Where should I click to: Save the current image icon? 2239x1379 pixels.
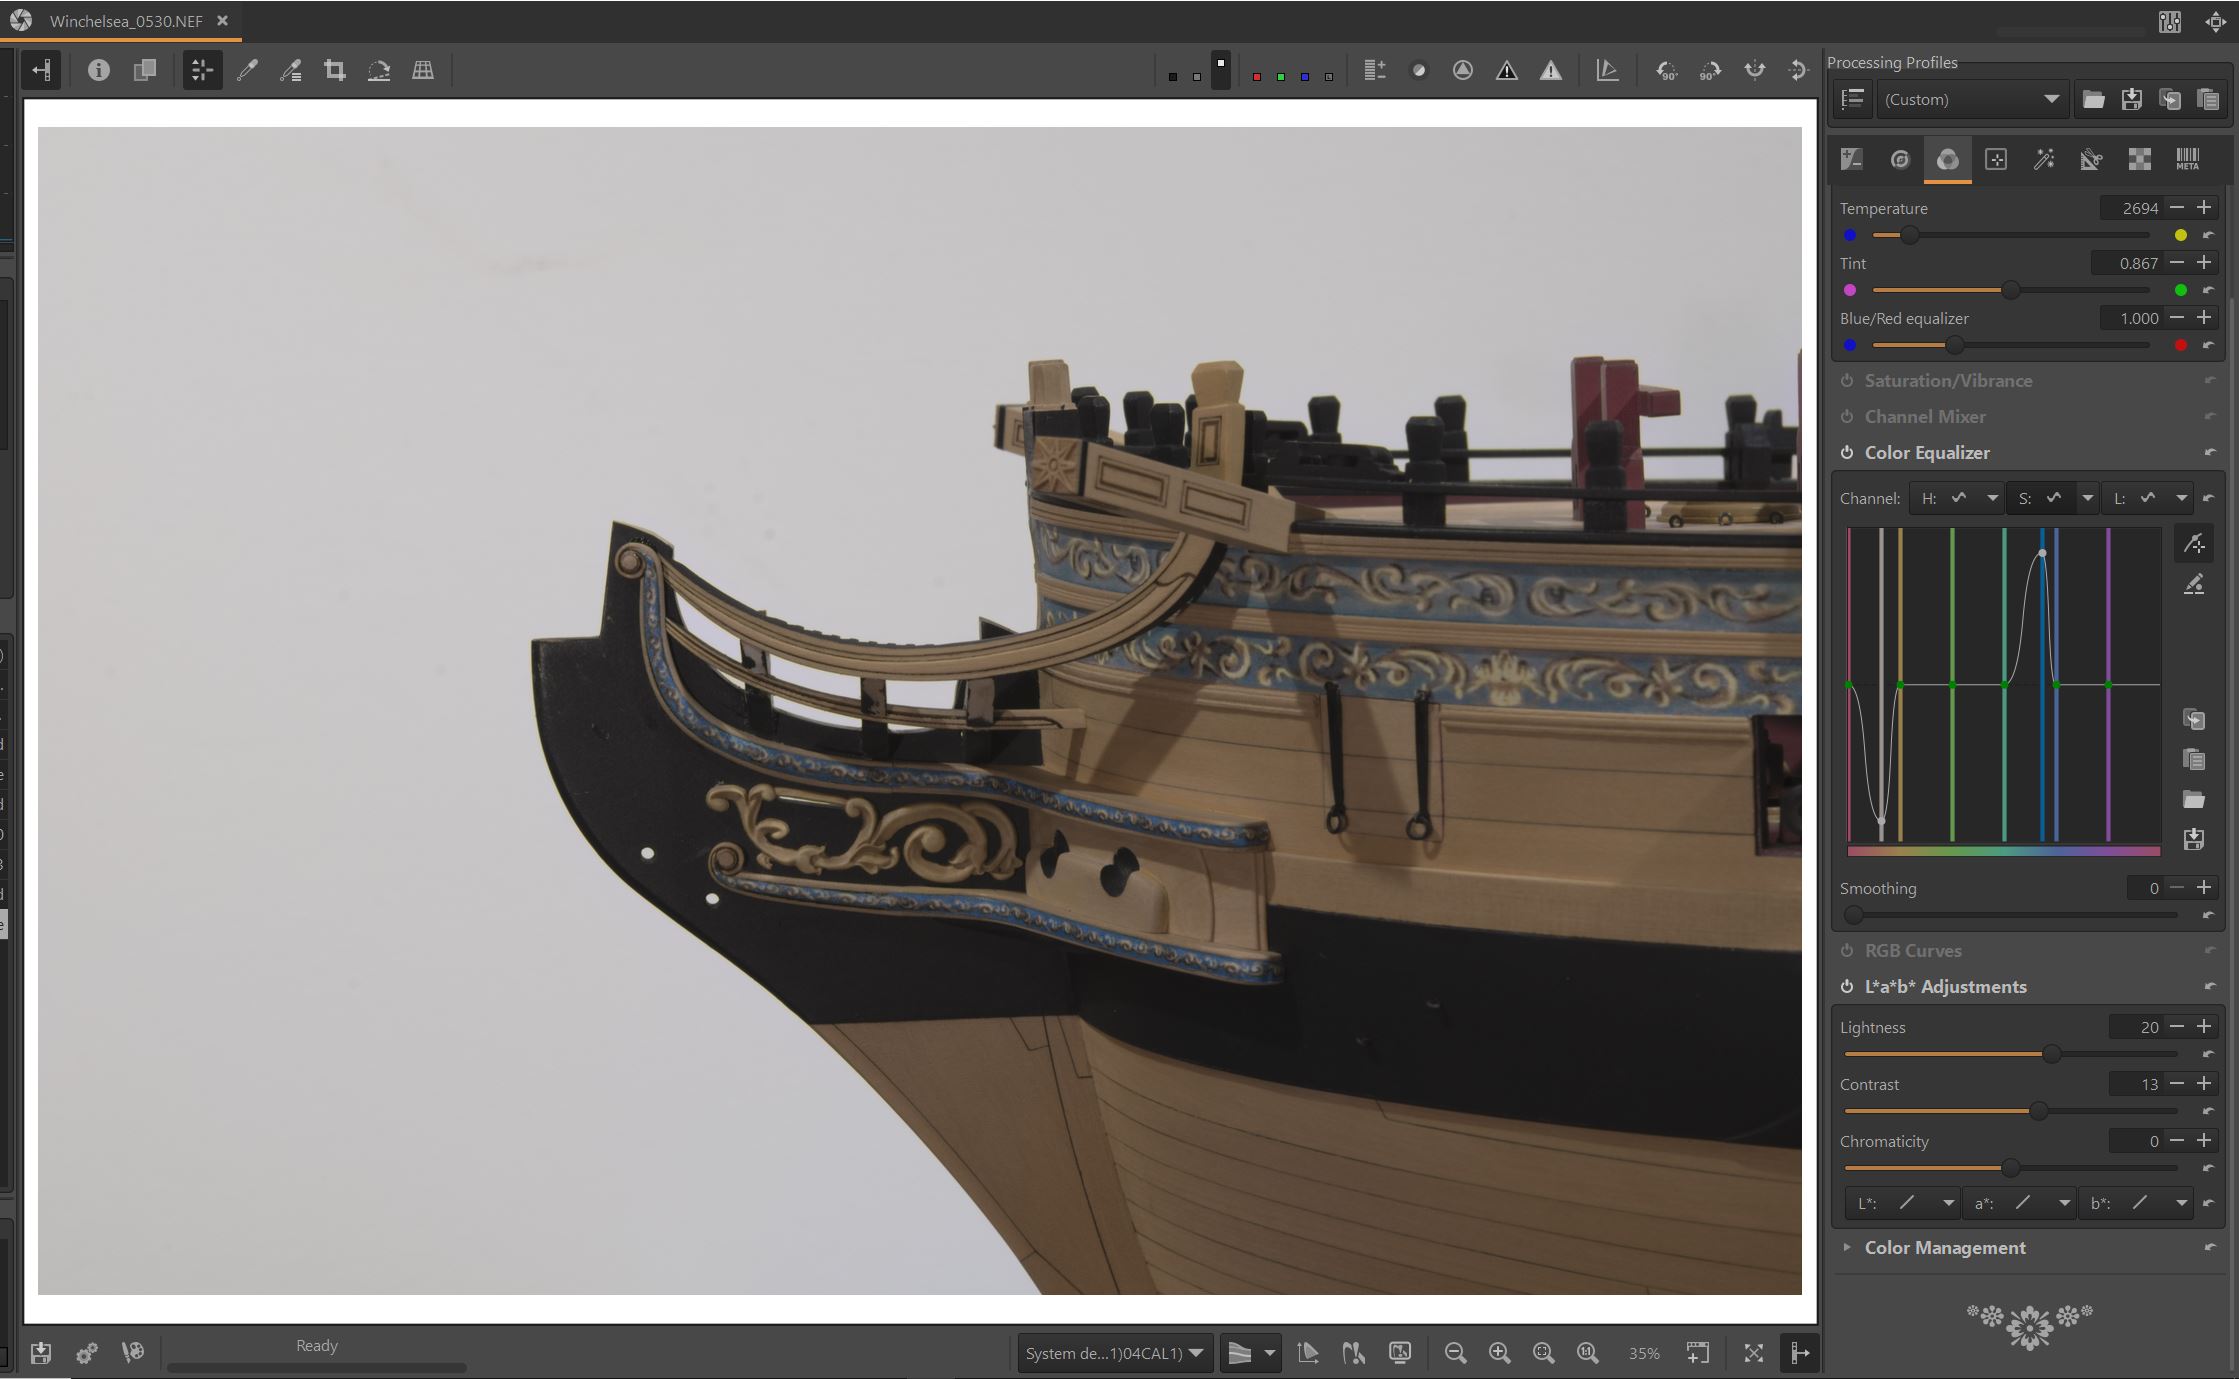point(41,1353)
